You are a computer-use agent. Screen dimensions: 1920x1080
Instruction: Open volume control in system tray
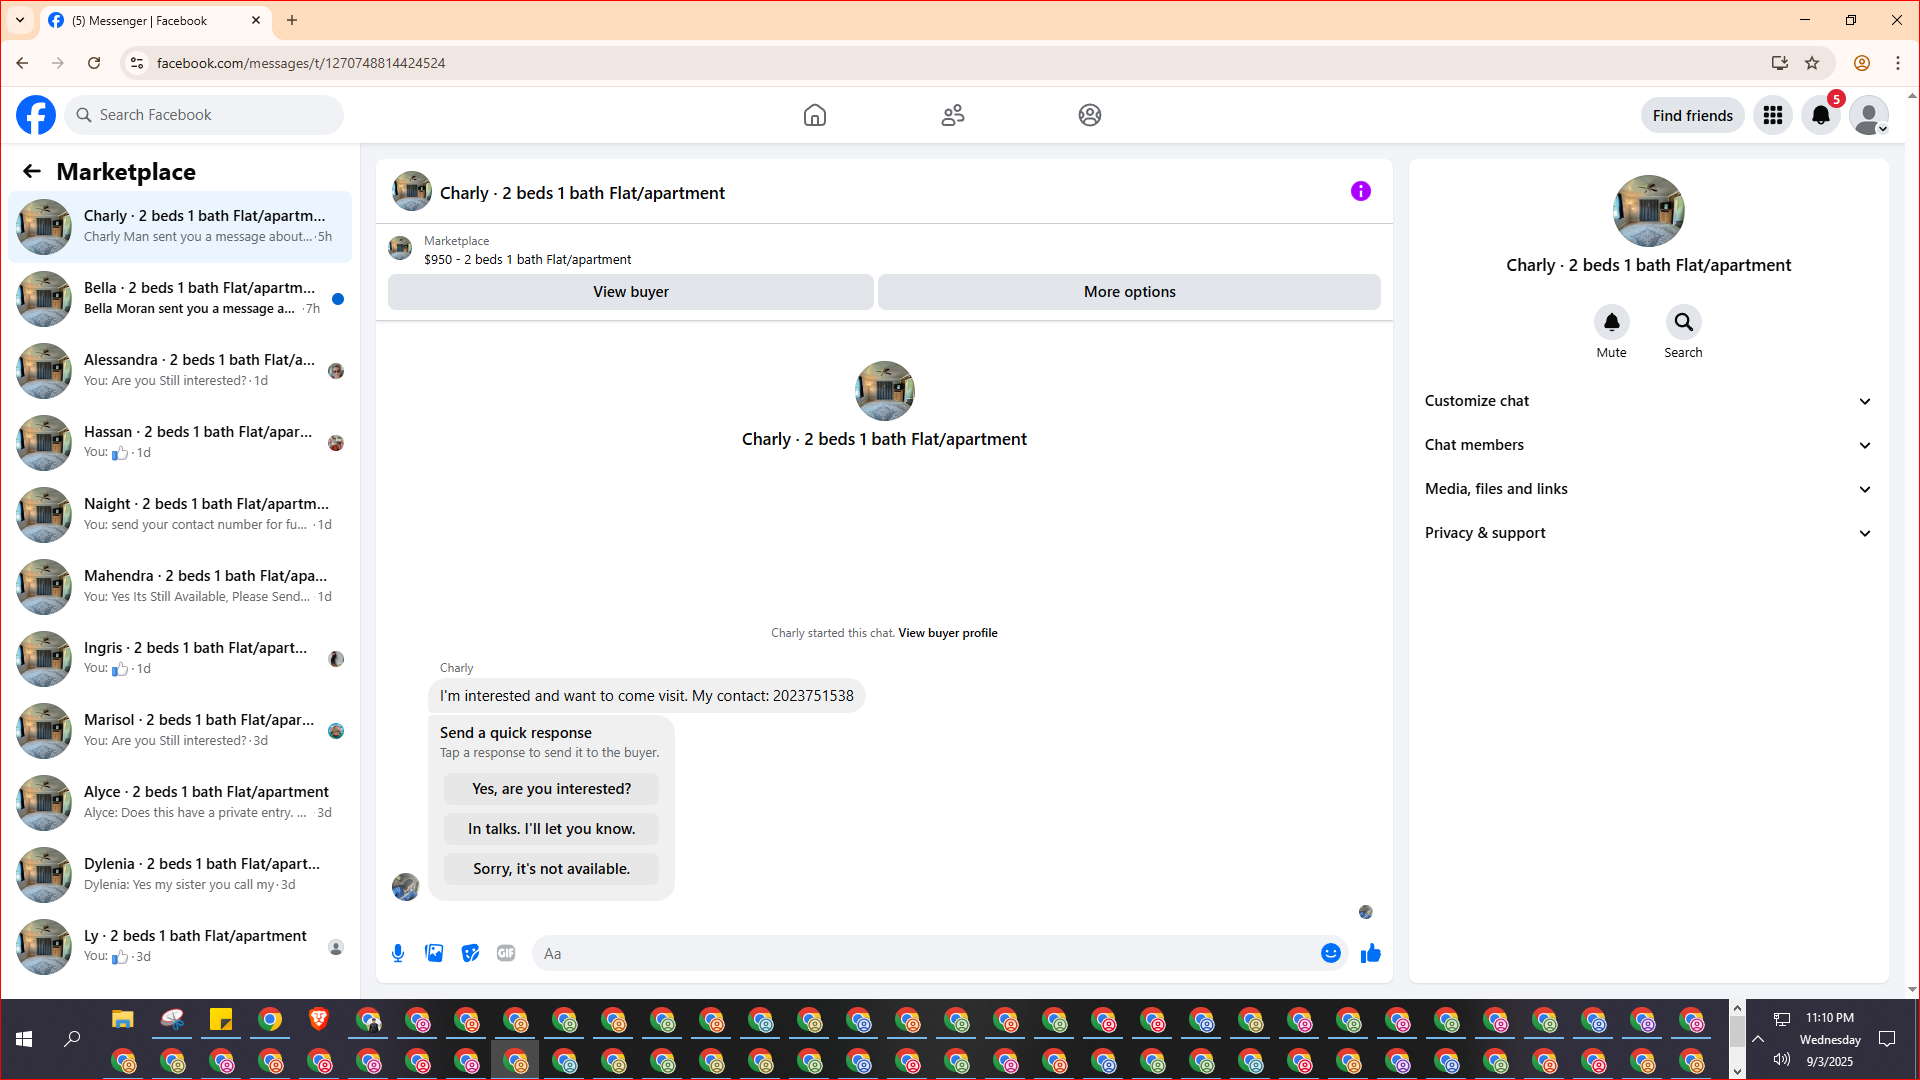[1782, 1059]
